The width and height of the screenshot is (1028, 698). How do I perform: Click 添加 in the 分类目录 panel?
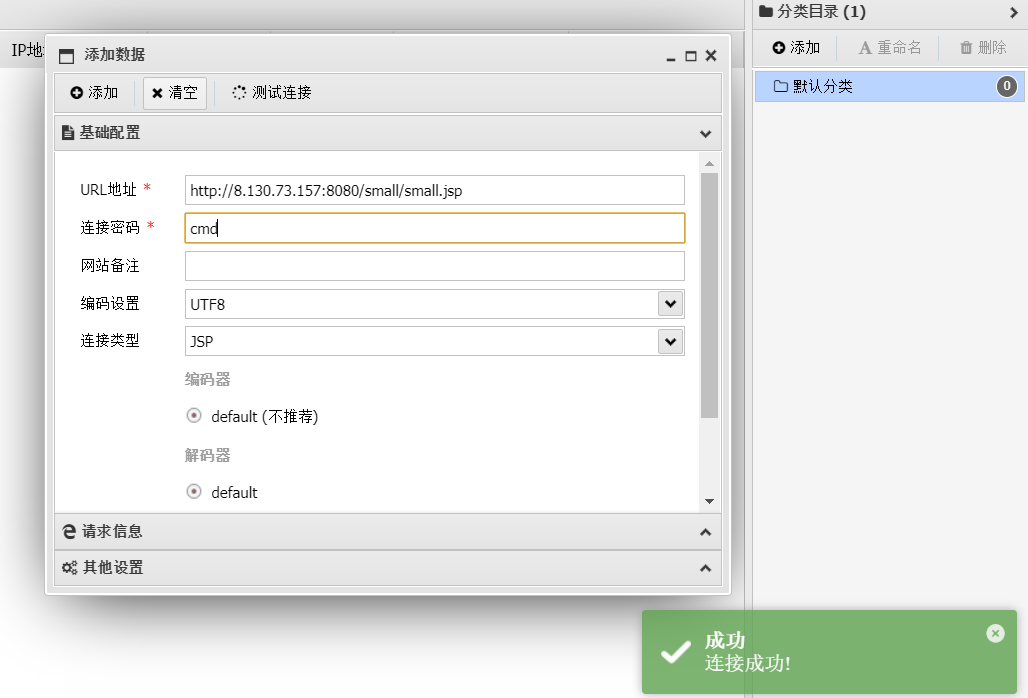pos(795,47)
